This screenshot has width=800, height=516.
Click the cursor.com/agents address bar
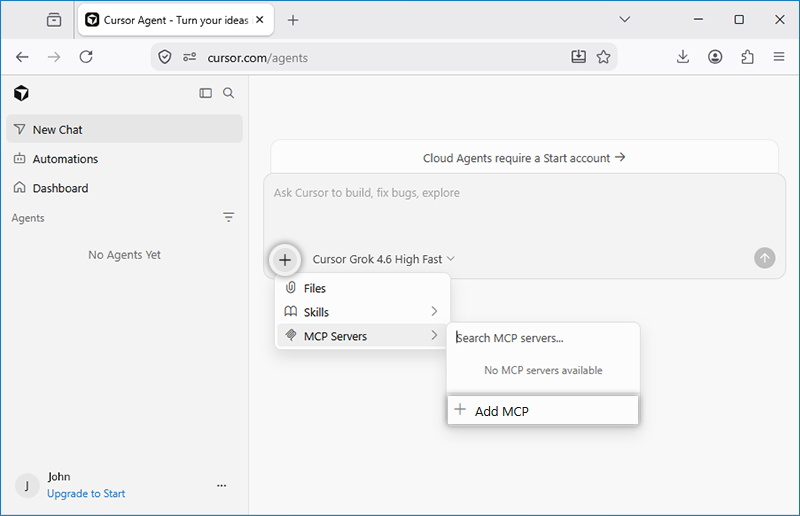[x=383, y=57]
